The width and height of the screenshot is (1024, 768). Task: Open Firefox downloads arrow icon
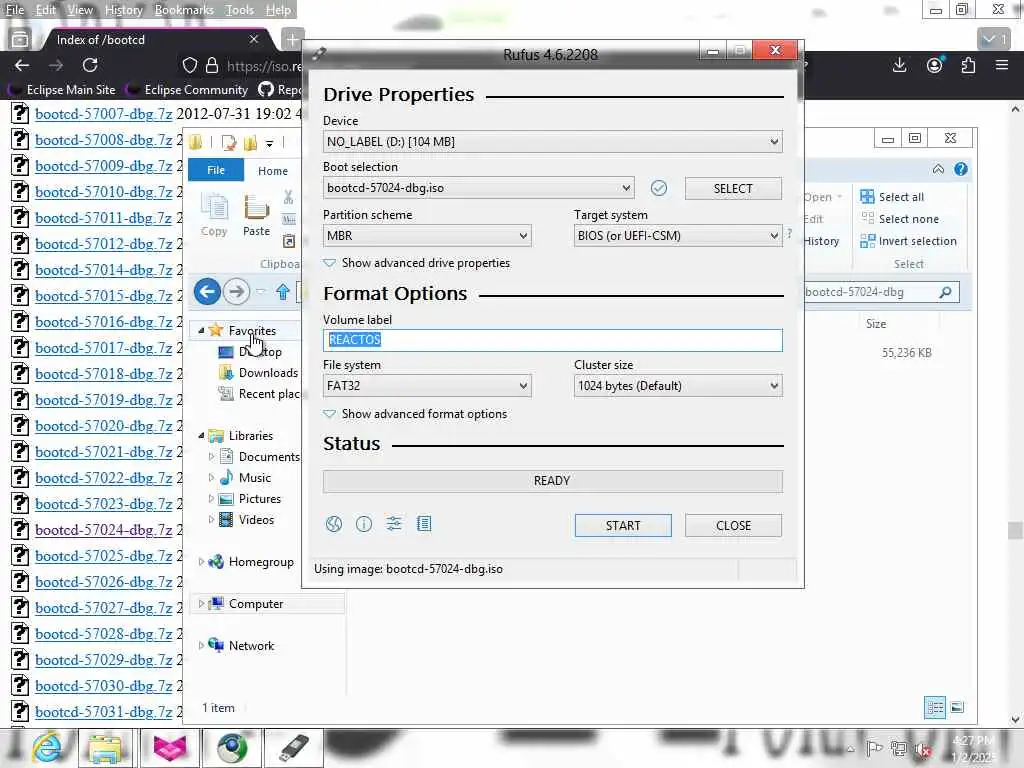900,65
